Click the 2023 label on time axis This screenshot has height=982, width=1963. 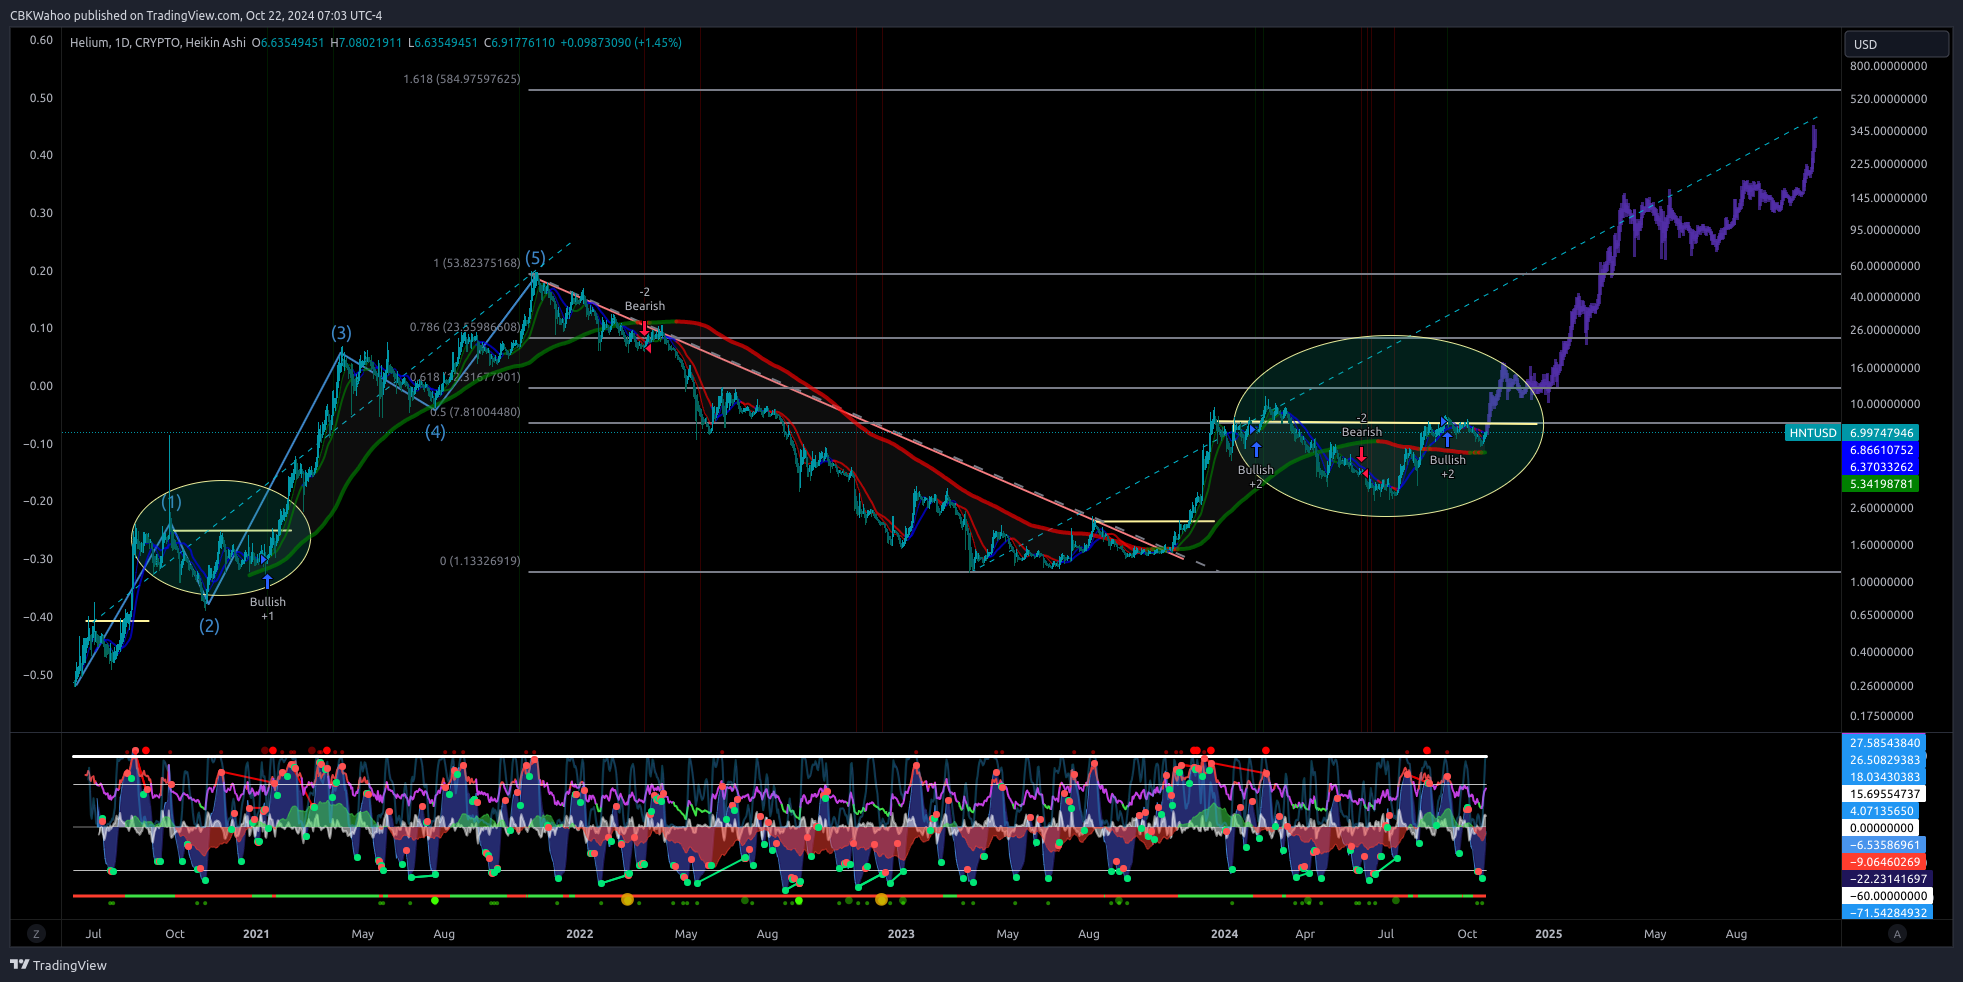[x=901, y=934]
